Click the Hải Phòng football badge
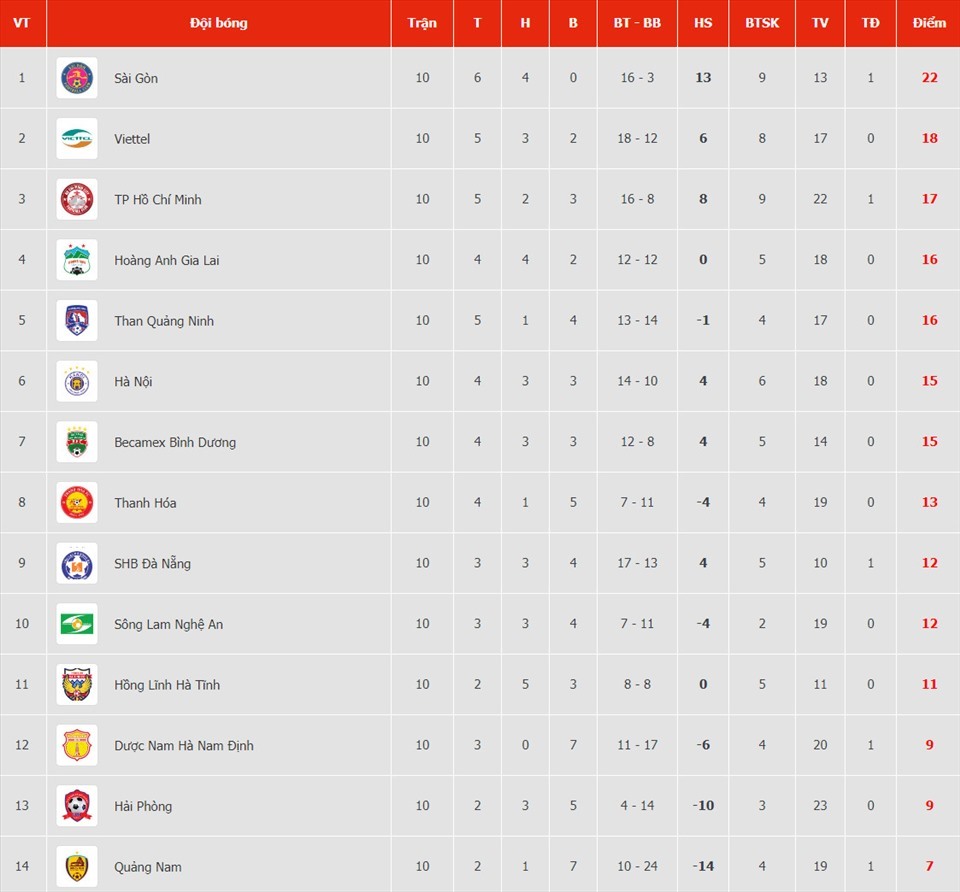Image resolution: width=960 pixels, height=892 pixels. [x=77, y=805]
